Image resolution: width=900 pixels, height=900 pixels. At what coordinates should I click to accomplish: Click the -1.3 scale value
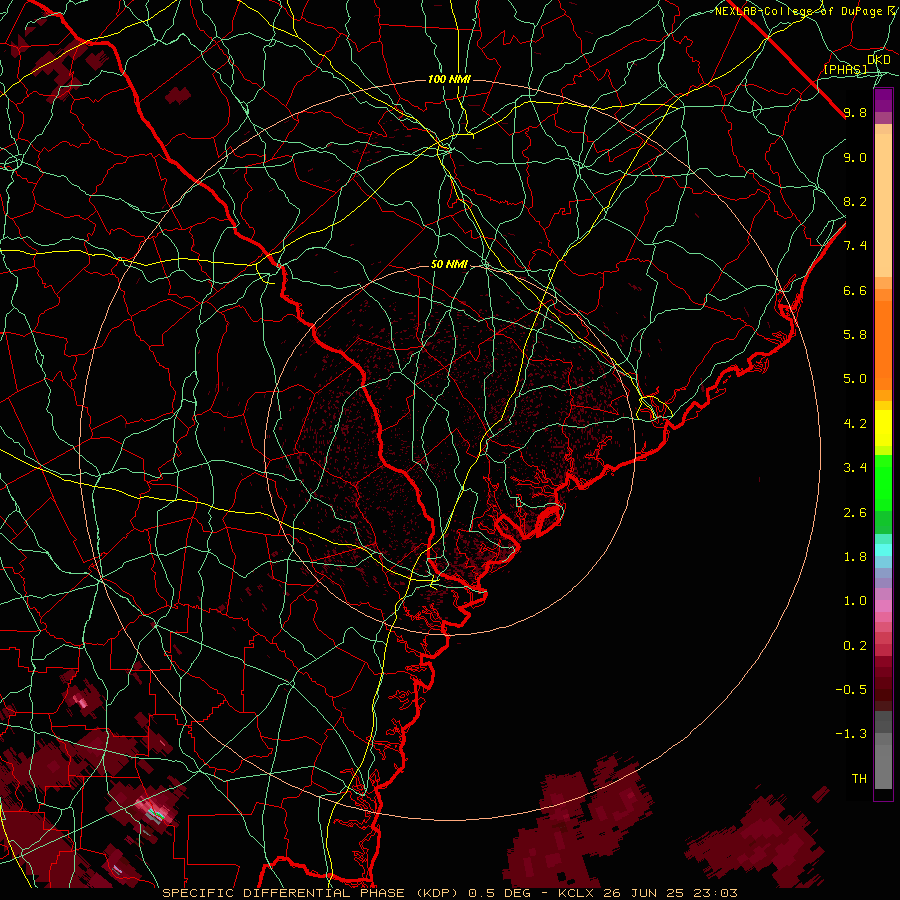pyautogui.click(x=851, y=734)
